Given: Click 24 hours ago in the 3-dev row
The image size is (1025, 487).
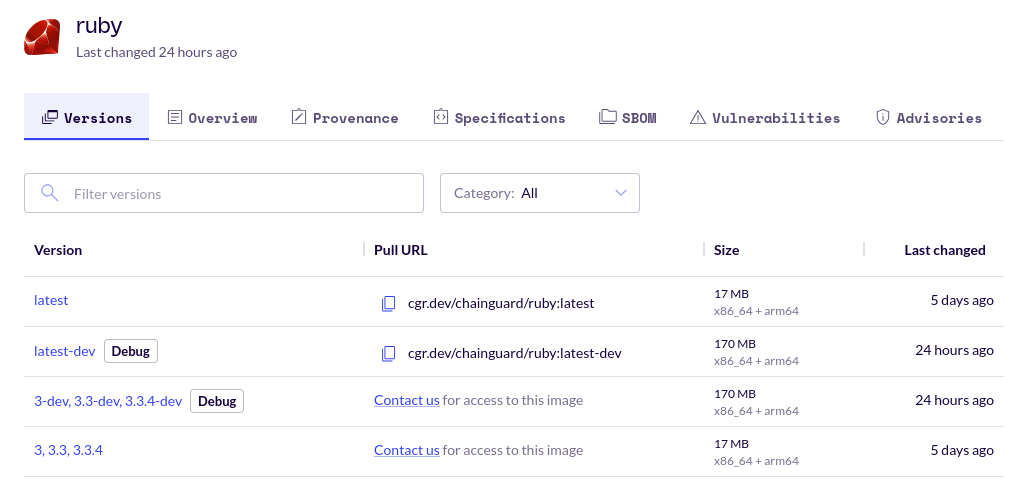Looking at the screenshot, I should 954,400.
